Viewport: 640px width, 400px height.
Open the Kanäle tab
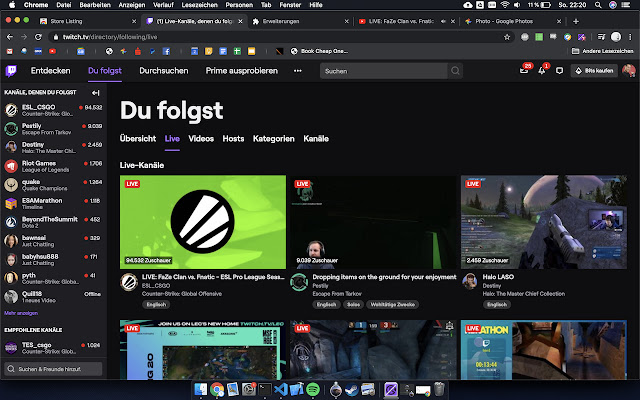[x=316, y=139]
